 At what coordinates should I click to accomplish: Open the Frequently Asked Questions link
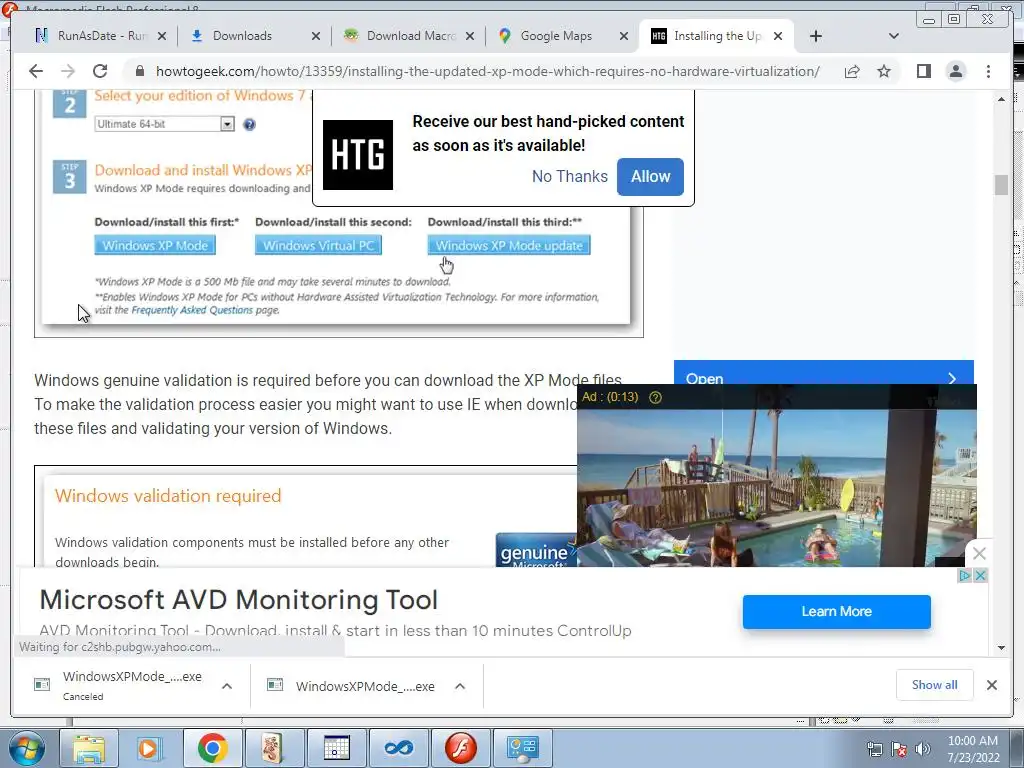pos(192,310)
